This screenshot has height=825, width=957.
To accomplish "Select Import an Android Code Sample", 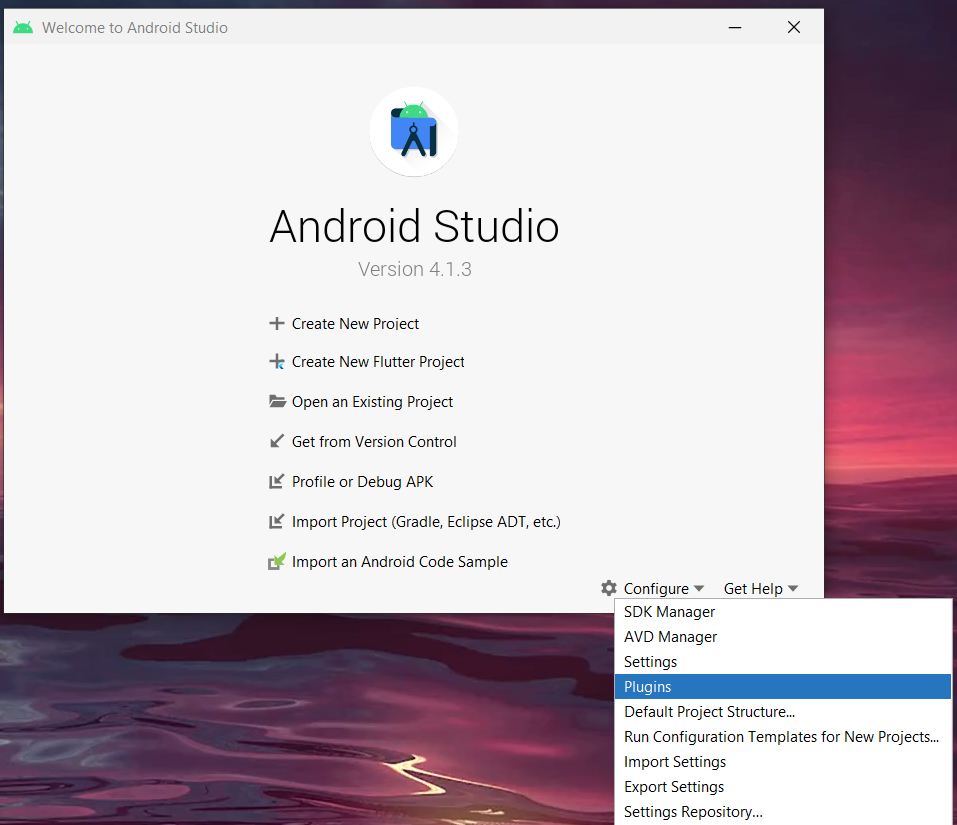I will (400, 561).
